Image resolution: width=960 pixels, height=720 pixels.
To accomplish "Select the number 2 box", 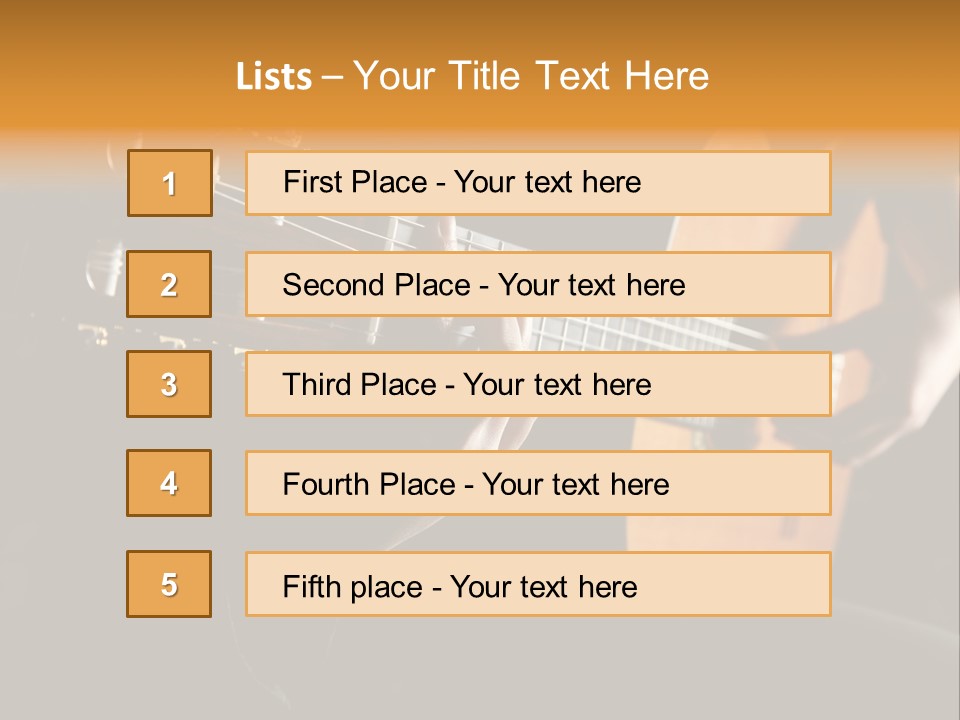I will click(x=169, y=284).
